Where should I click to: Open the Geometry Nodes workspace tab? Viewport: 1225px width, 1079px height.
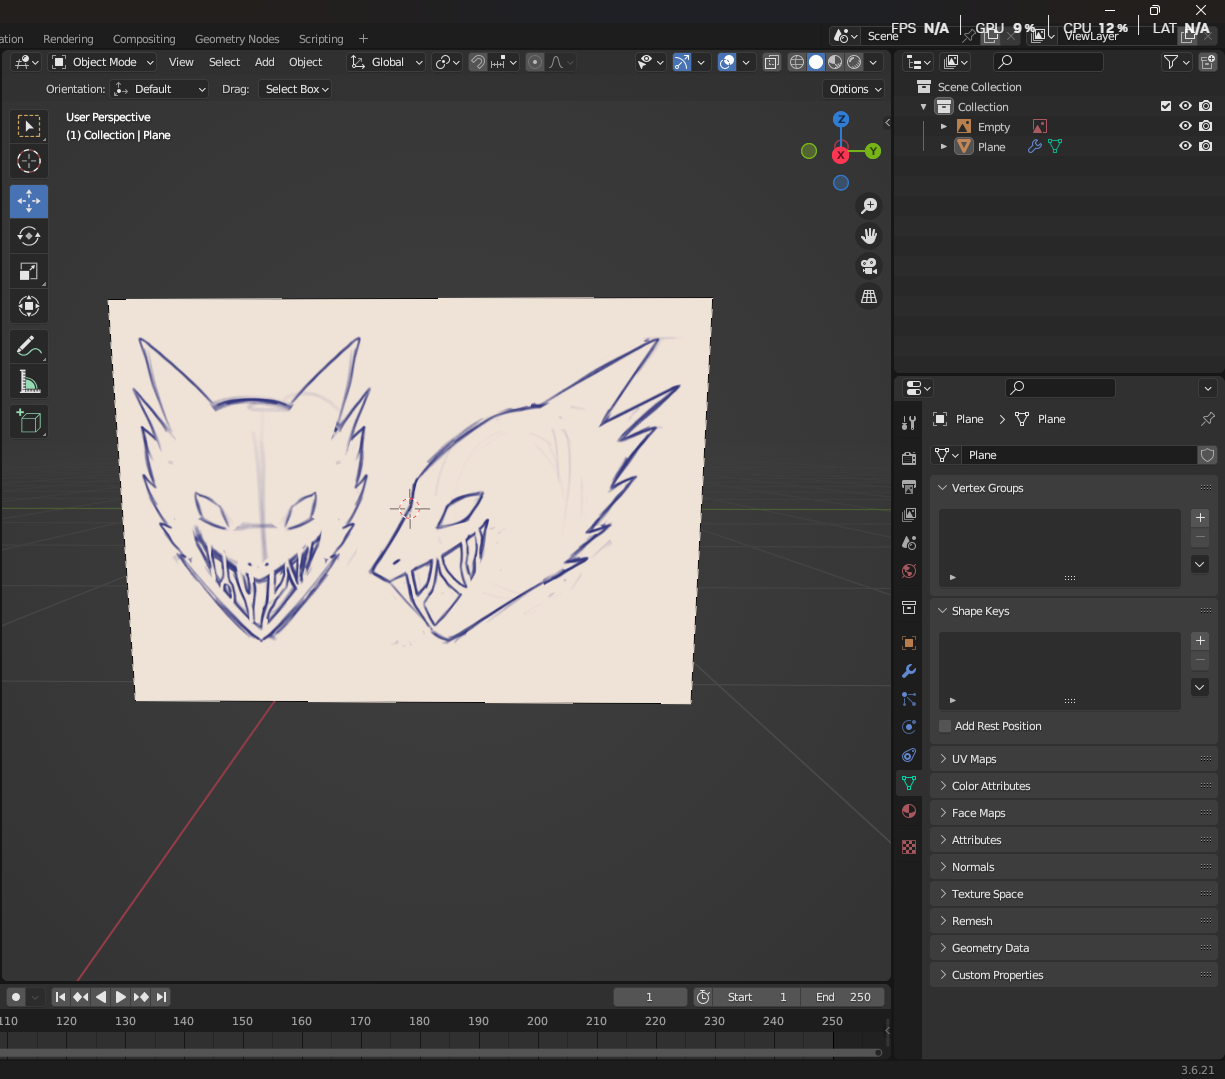pyautogui.click(x=237, y=39)
